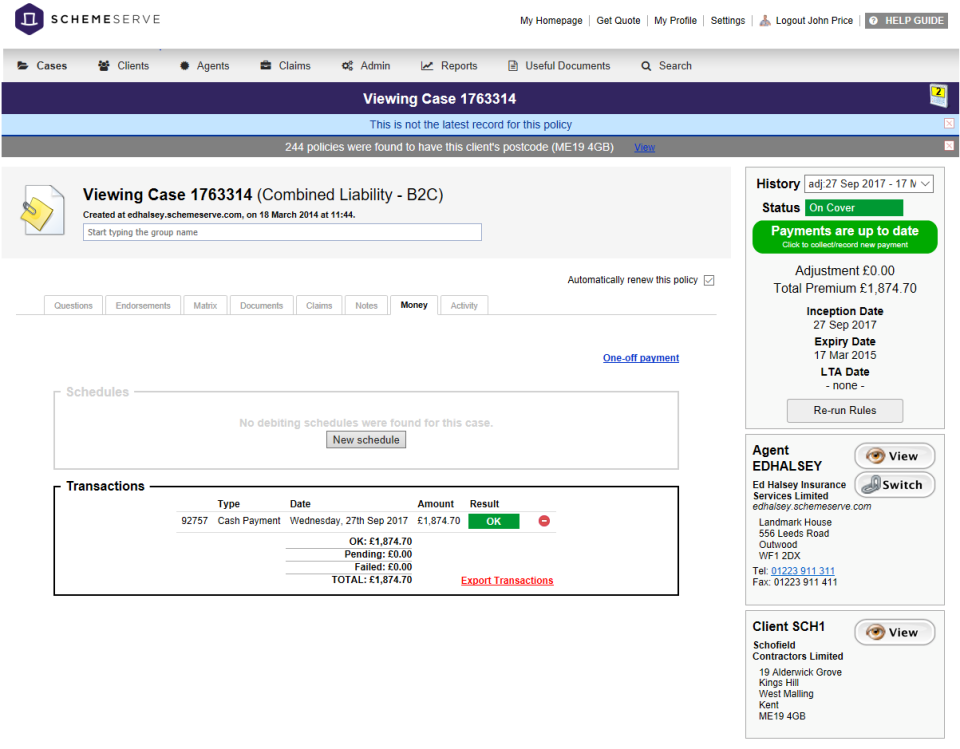Screen dimensions: 960x749
Task: Start a search with the magnifier icon
Action: tap(645, 66)
